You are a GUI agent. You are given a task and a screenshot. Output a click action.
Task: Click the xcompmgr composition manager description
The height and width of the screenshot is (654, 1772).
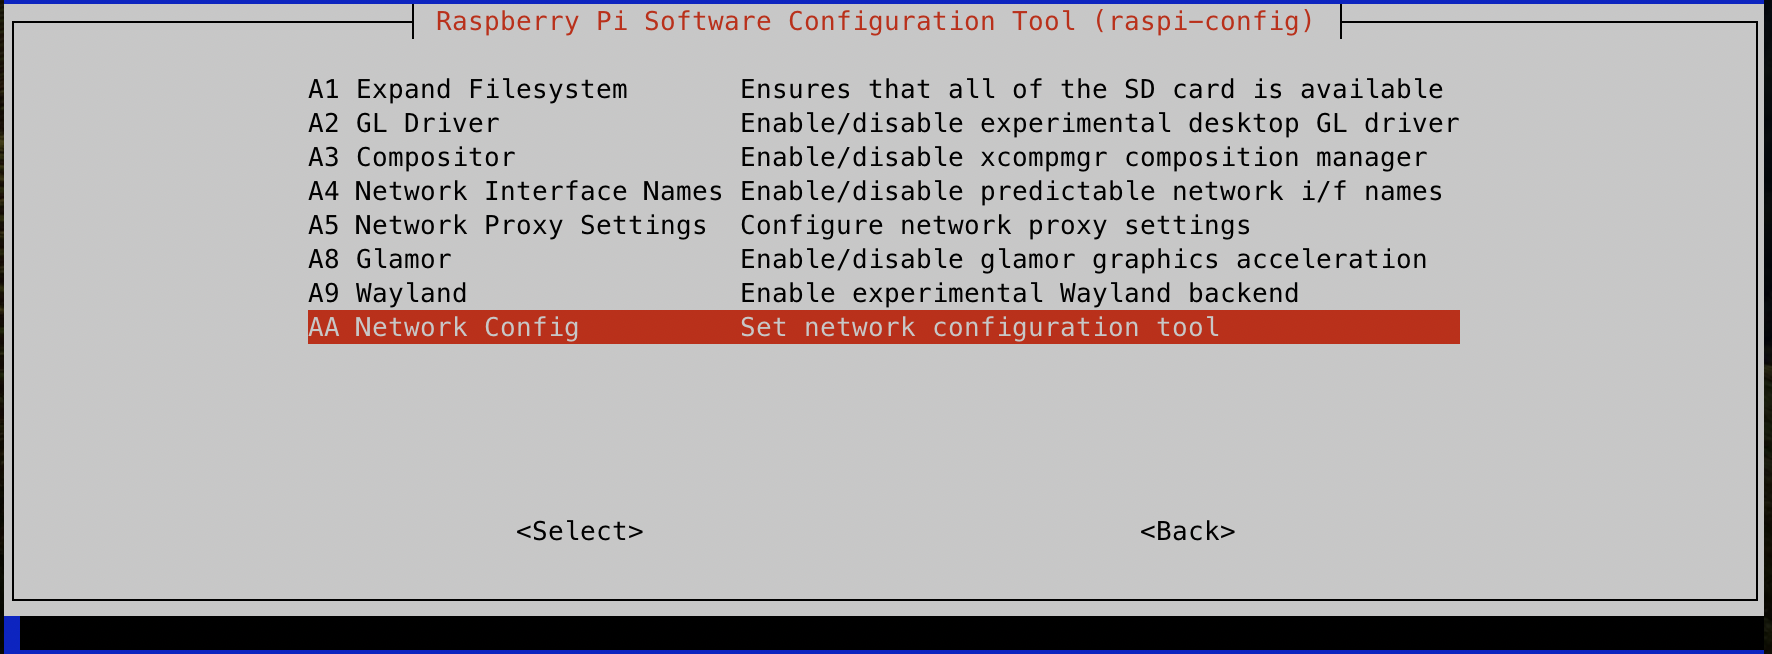1083,157
